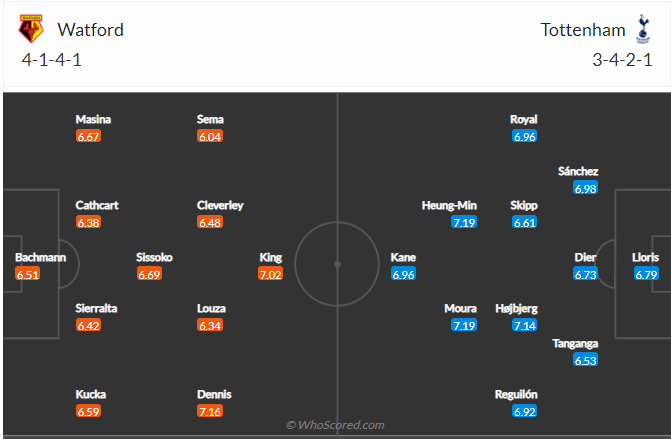Click Højbjerg's 7.14 rating badge
671x439 pixels.
tap(525, 326)
